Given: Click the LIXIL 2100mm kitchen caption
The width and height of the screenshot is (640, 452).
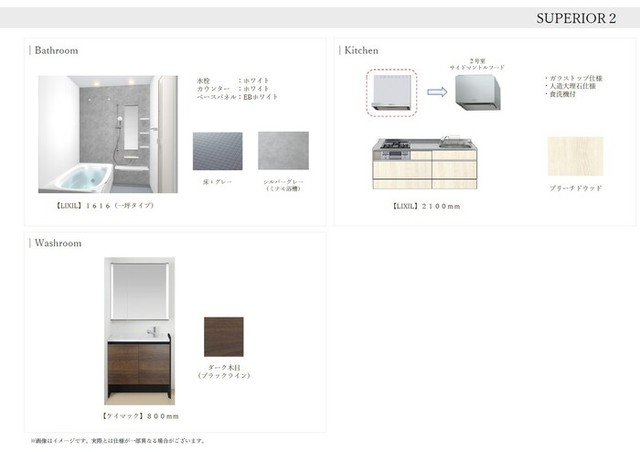Looking at the screenshot, I should (425, 206).
